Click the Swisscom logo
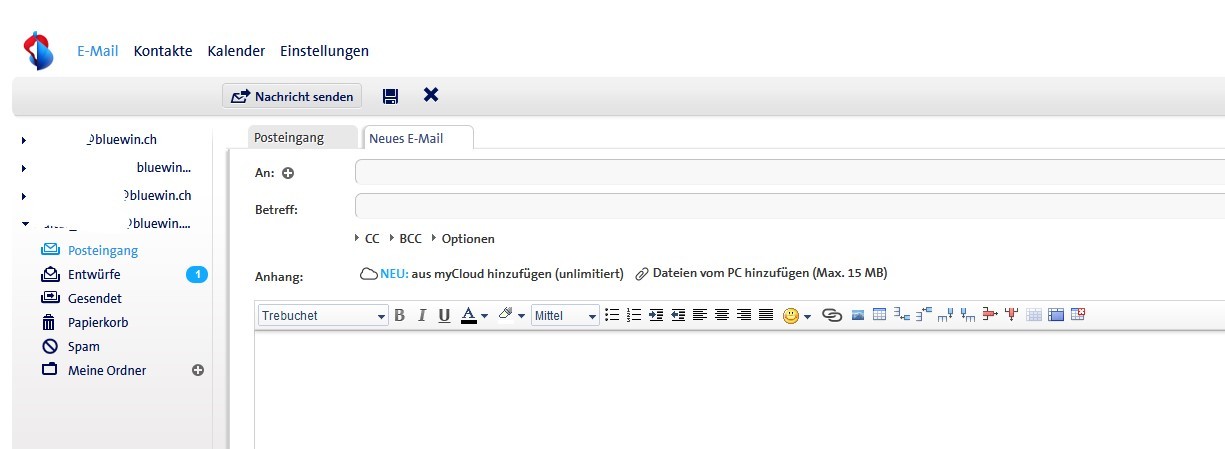 (37, 50)
